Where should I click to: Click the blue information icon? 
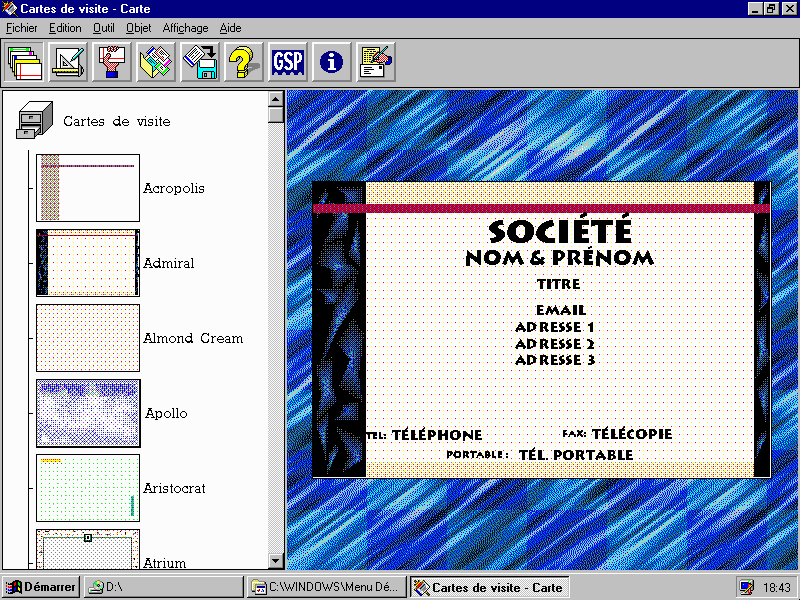point(332,62)
